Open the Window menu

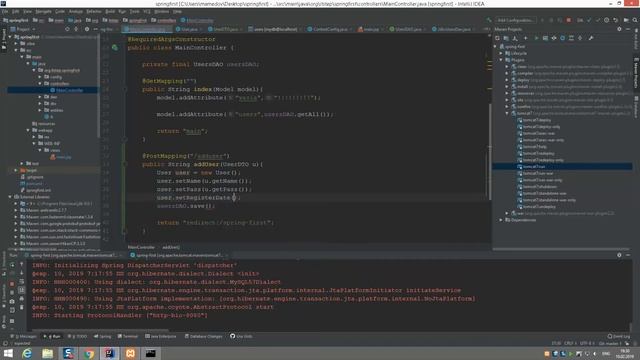162,11
